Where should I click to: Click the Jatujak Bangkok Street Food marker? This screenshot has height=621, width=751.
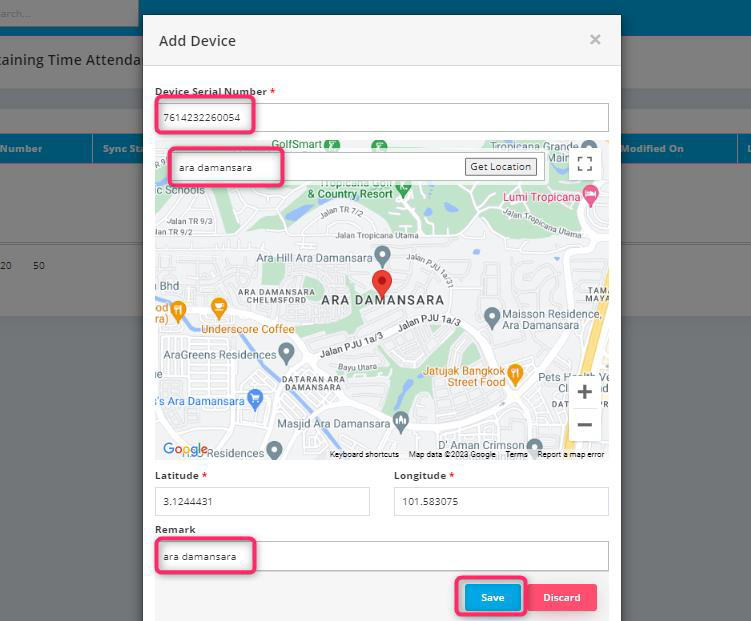pyautogui.click(x=515, y=374)
